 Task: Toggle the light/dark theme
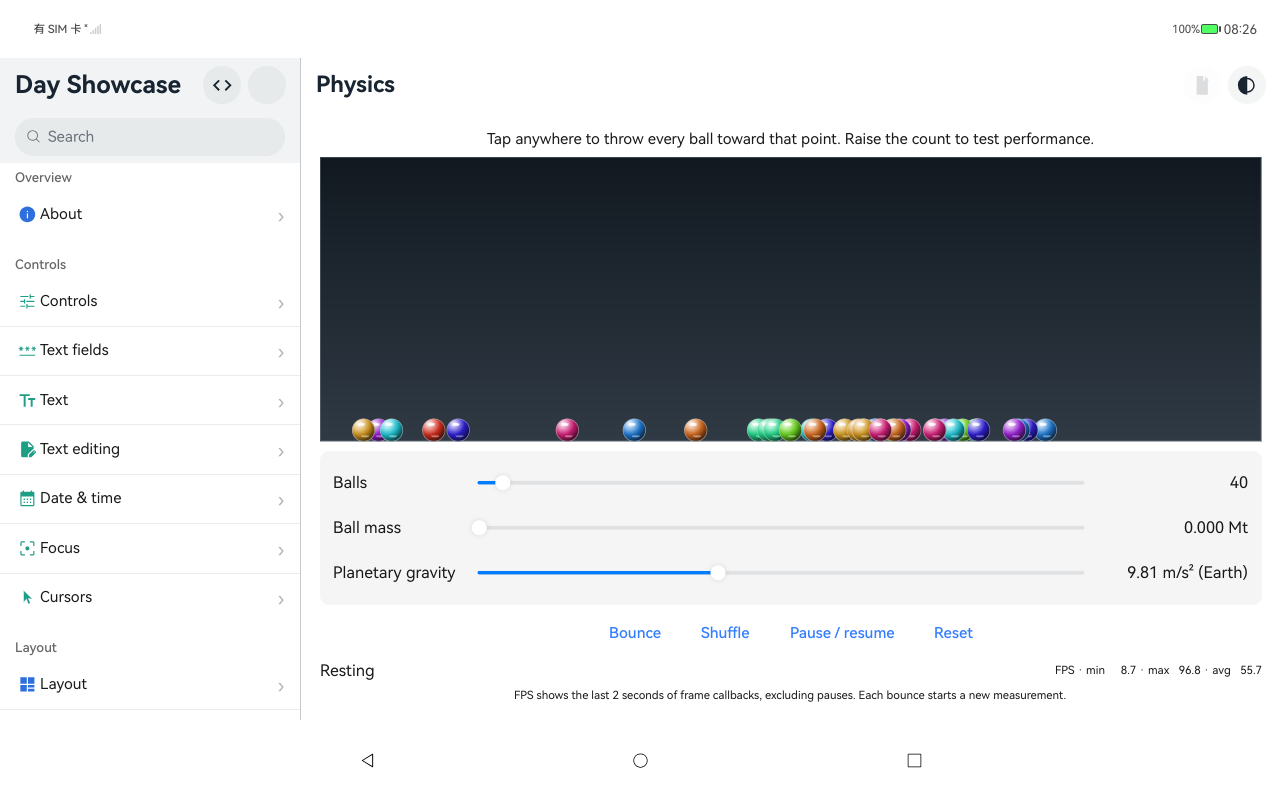tap(1246, 85)
